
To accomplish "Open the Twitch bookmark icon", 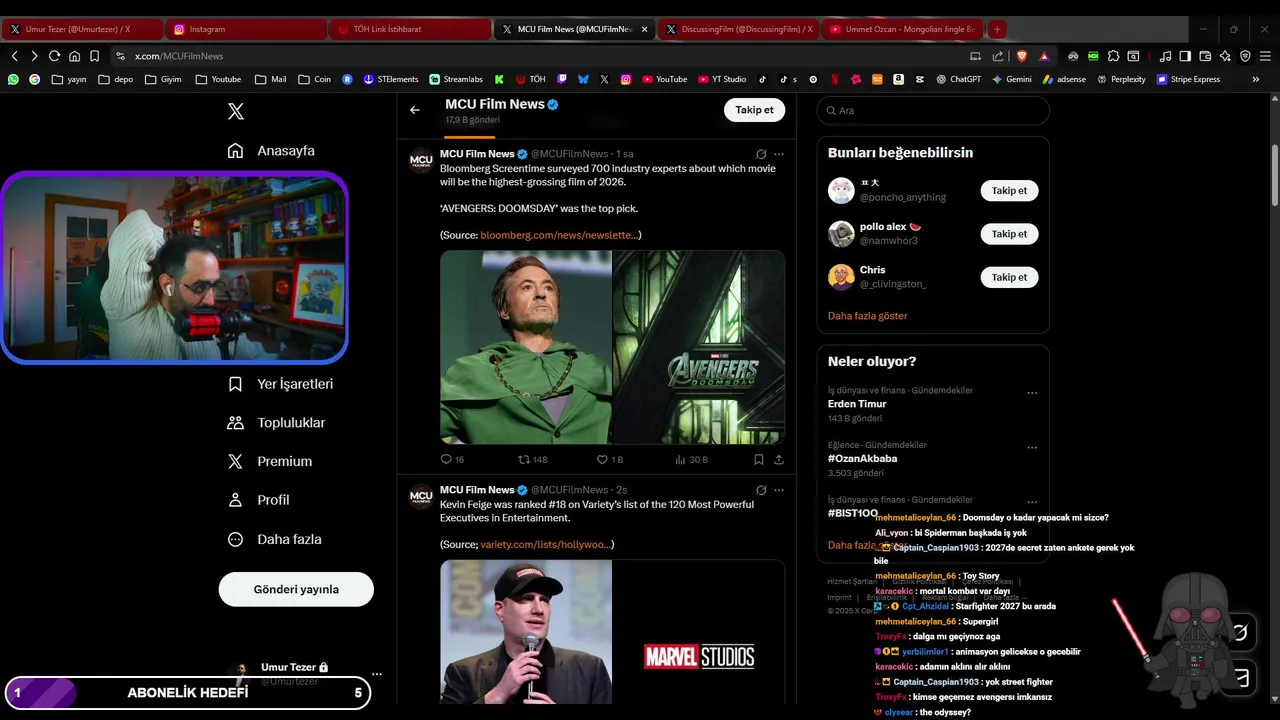I will pos(562,79).
